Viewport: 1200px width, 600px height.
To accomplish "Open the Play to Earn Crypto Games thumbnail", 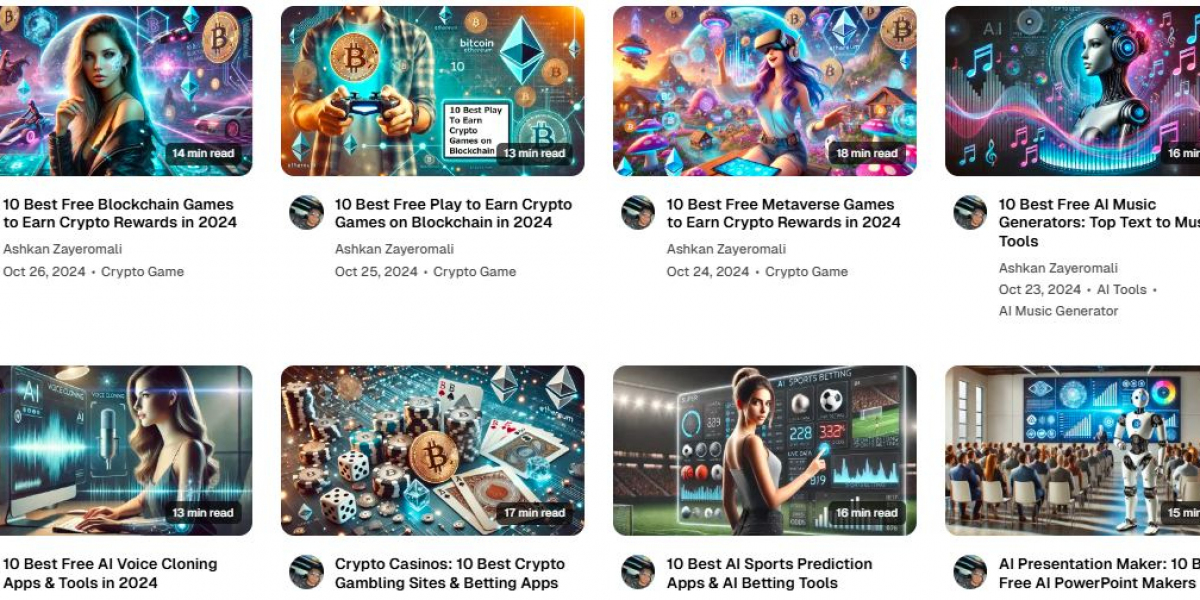I will 432,91.
